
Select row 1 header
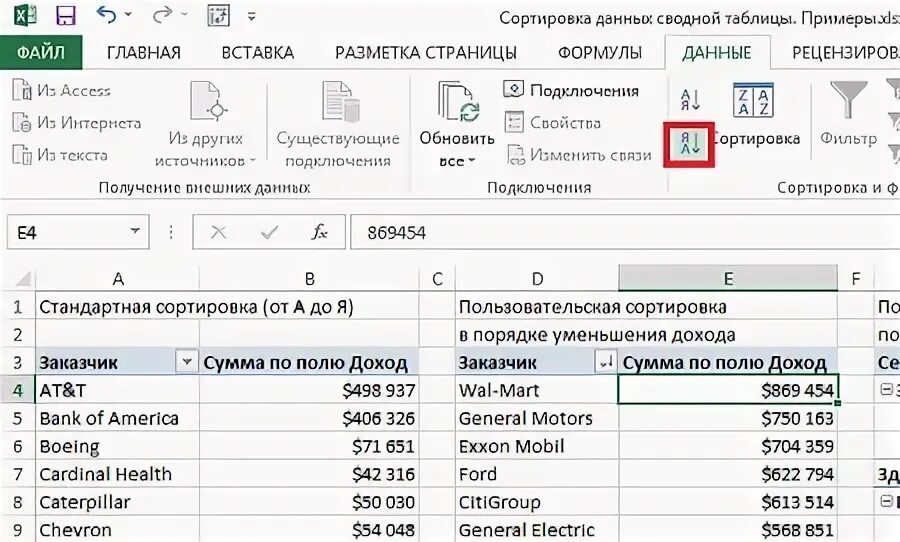pos(18,307)
